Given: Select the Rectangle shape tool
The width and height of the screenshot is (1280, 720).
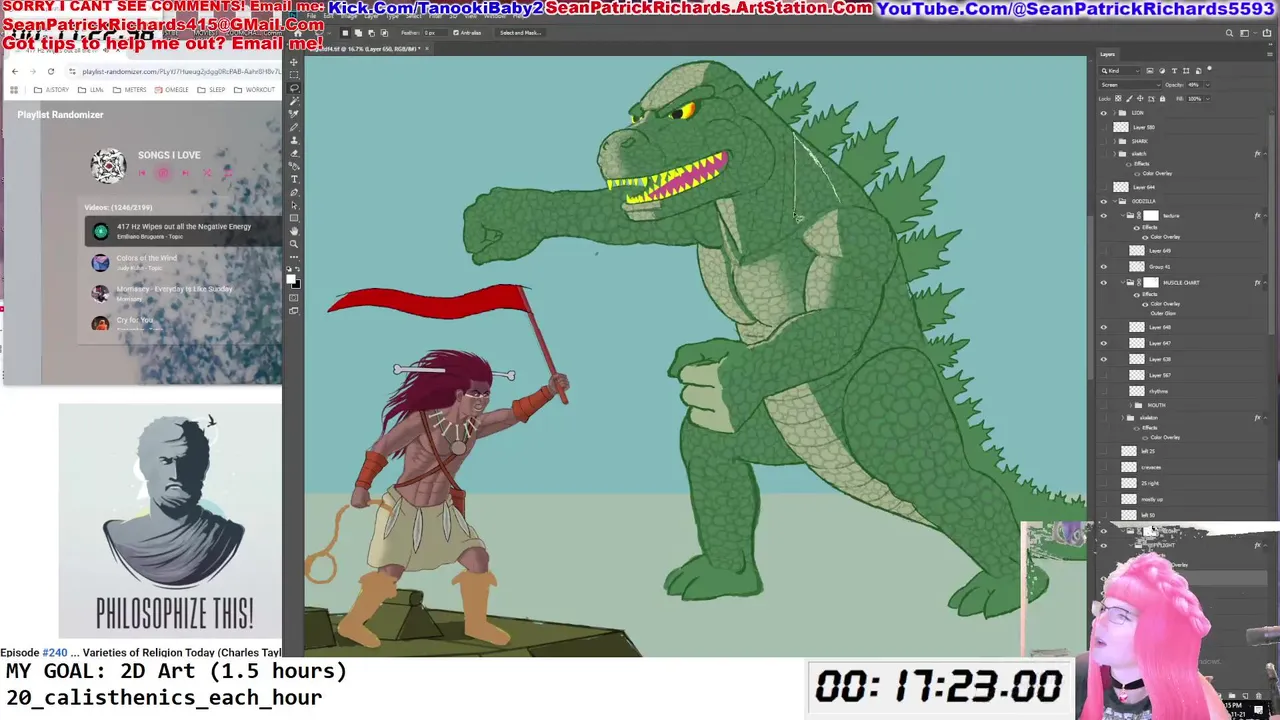Looking at the screenshot, I should click(x=294, y=219).
